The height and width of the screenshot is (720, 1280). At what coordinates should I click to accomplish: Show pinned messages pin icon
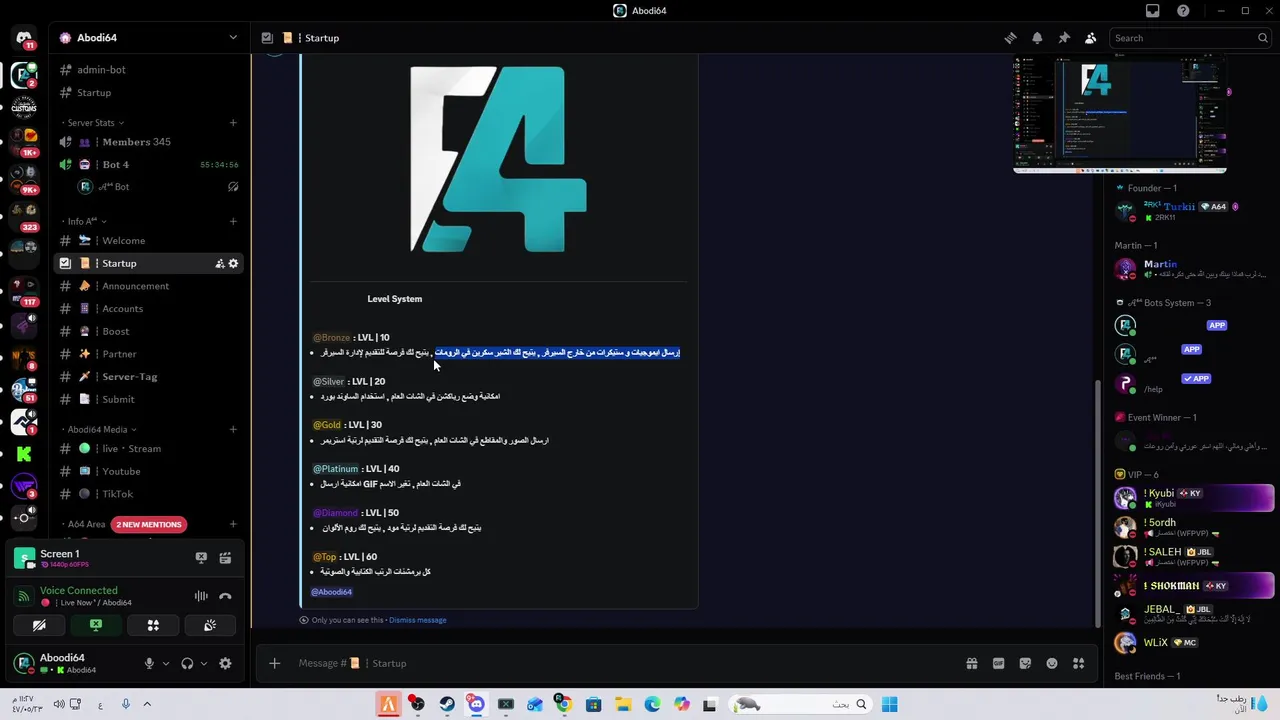point(1064,38)
